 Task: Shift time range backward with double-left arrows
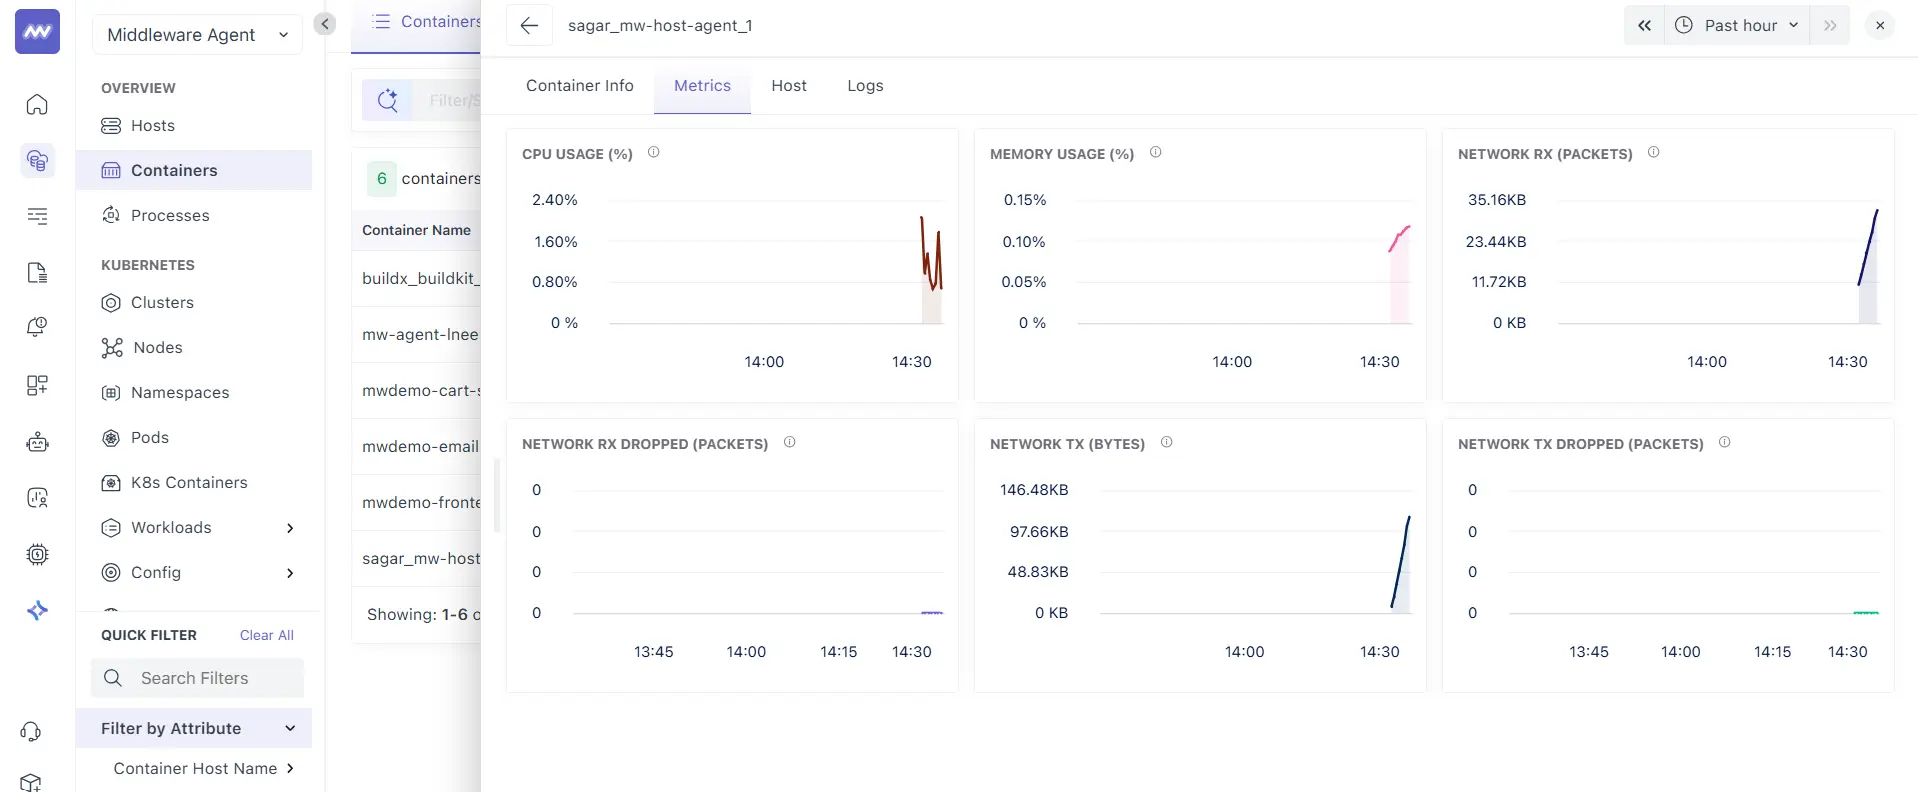click(1644, 26)
